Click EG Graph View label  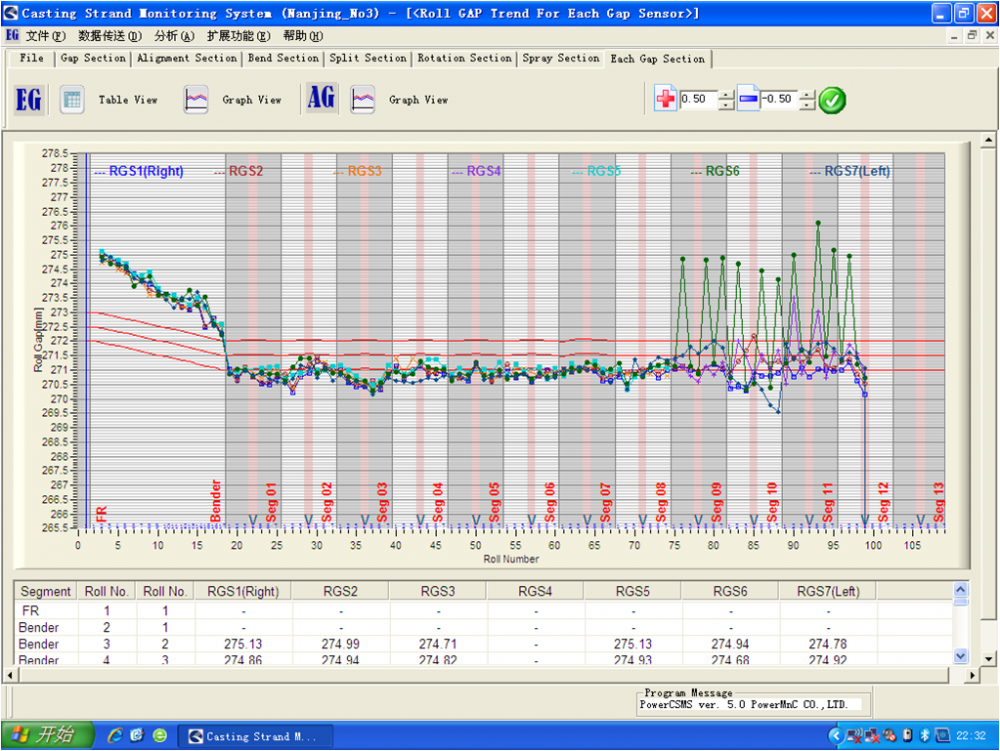252,100
